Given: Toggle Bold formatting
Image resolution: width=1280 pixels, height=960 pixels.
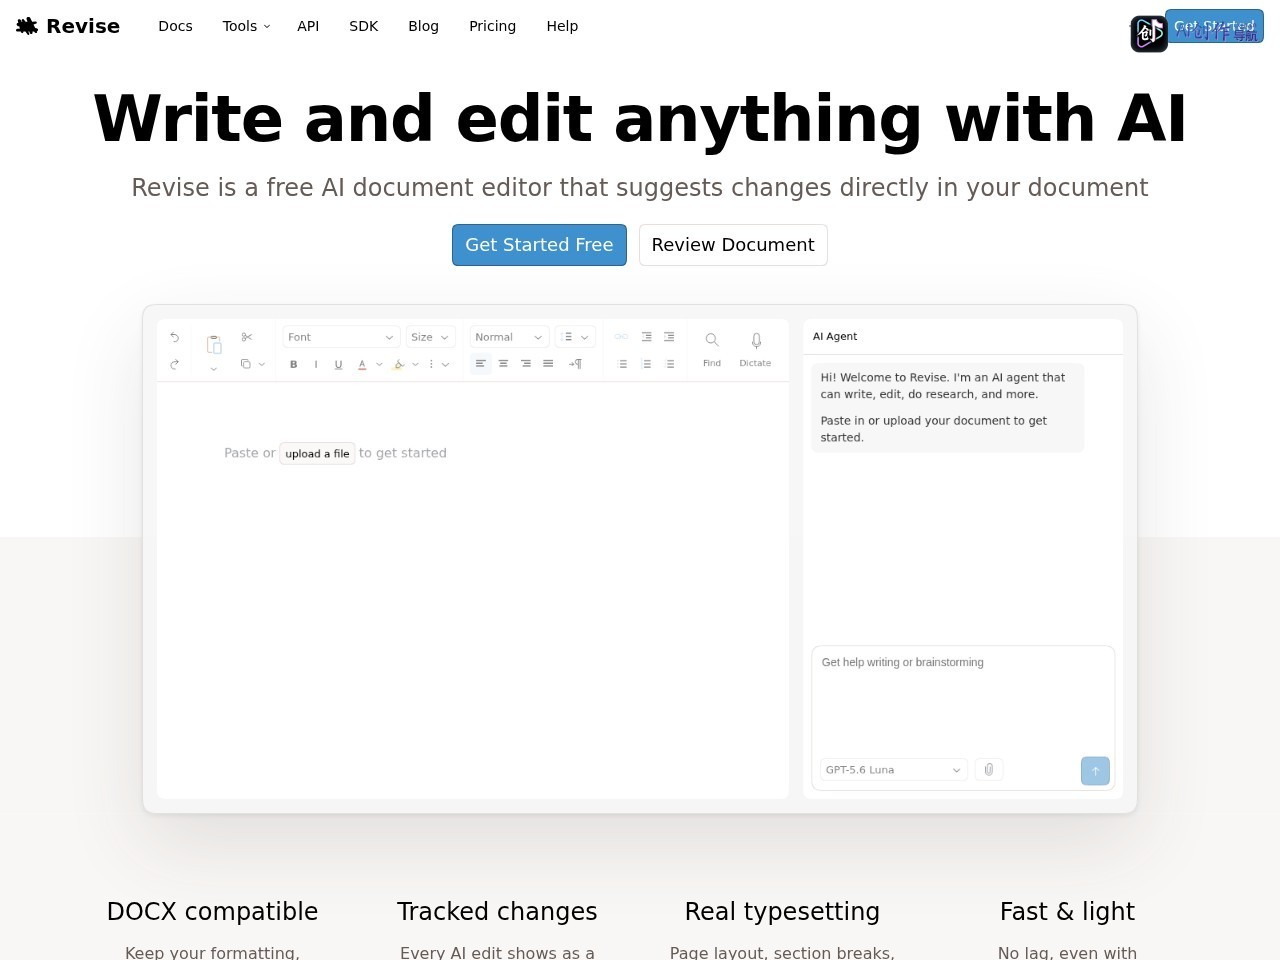Looking at the screenshot, I should pos(293,364).
